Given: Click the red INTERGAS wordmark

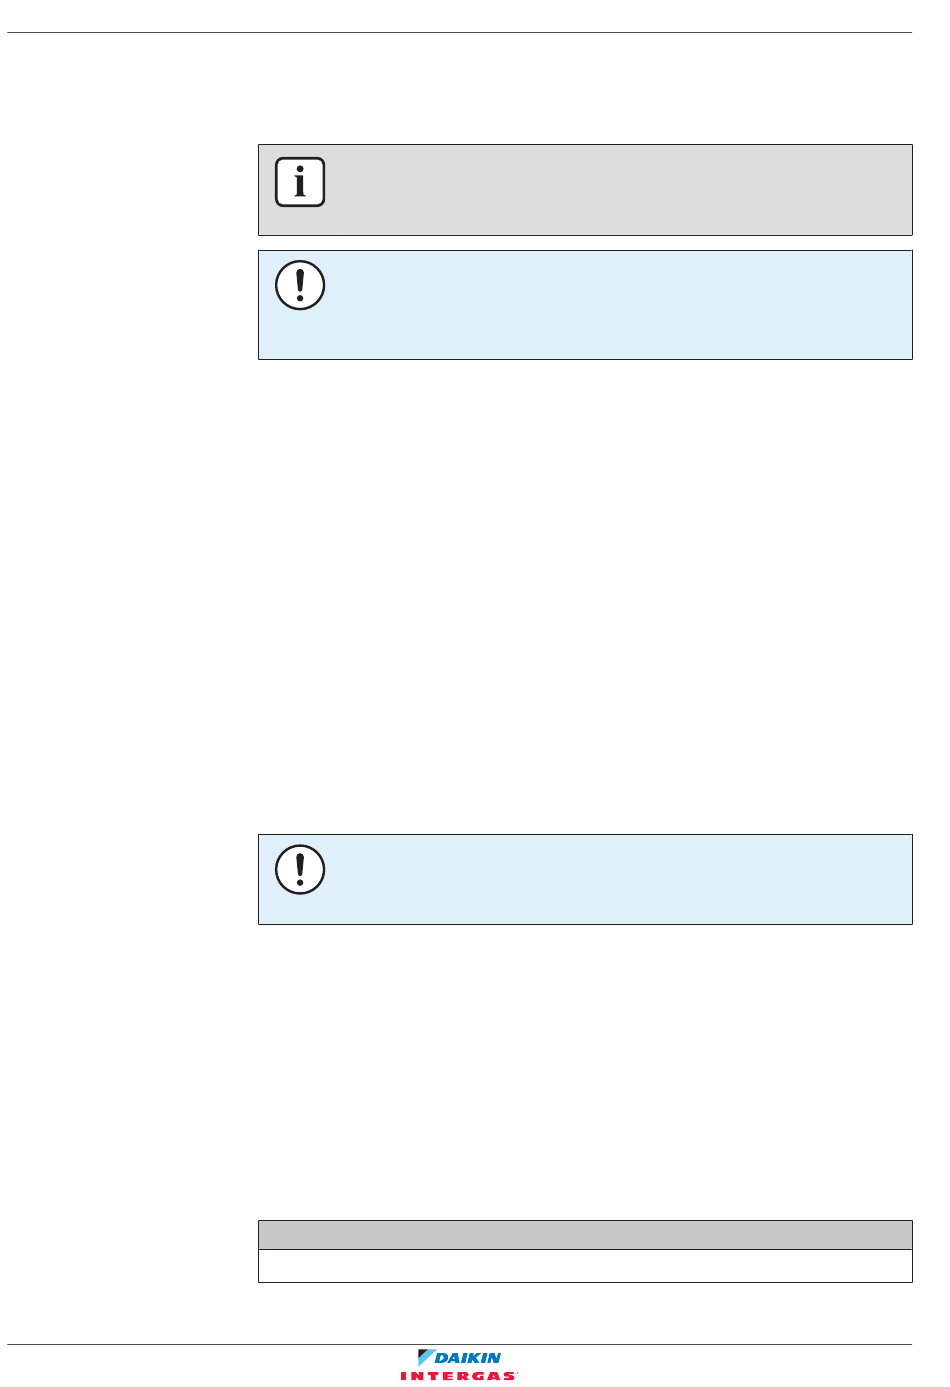Looking at the screenshot, I should point(458,1377).
